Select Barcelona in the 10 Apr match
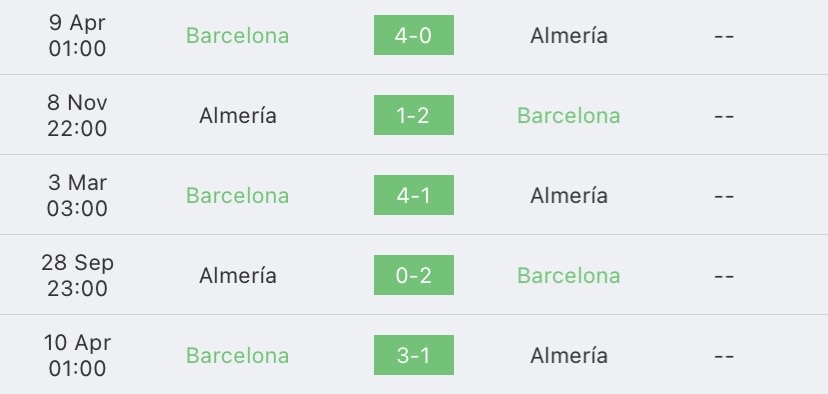The image size is (828, 394). click(238, 355)
